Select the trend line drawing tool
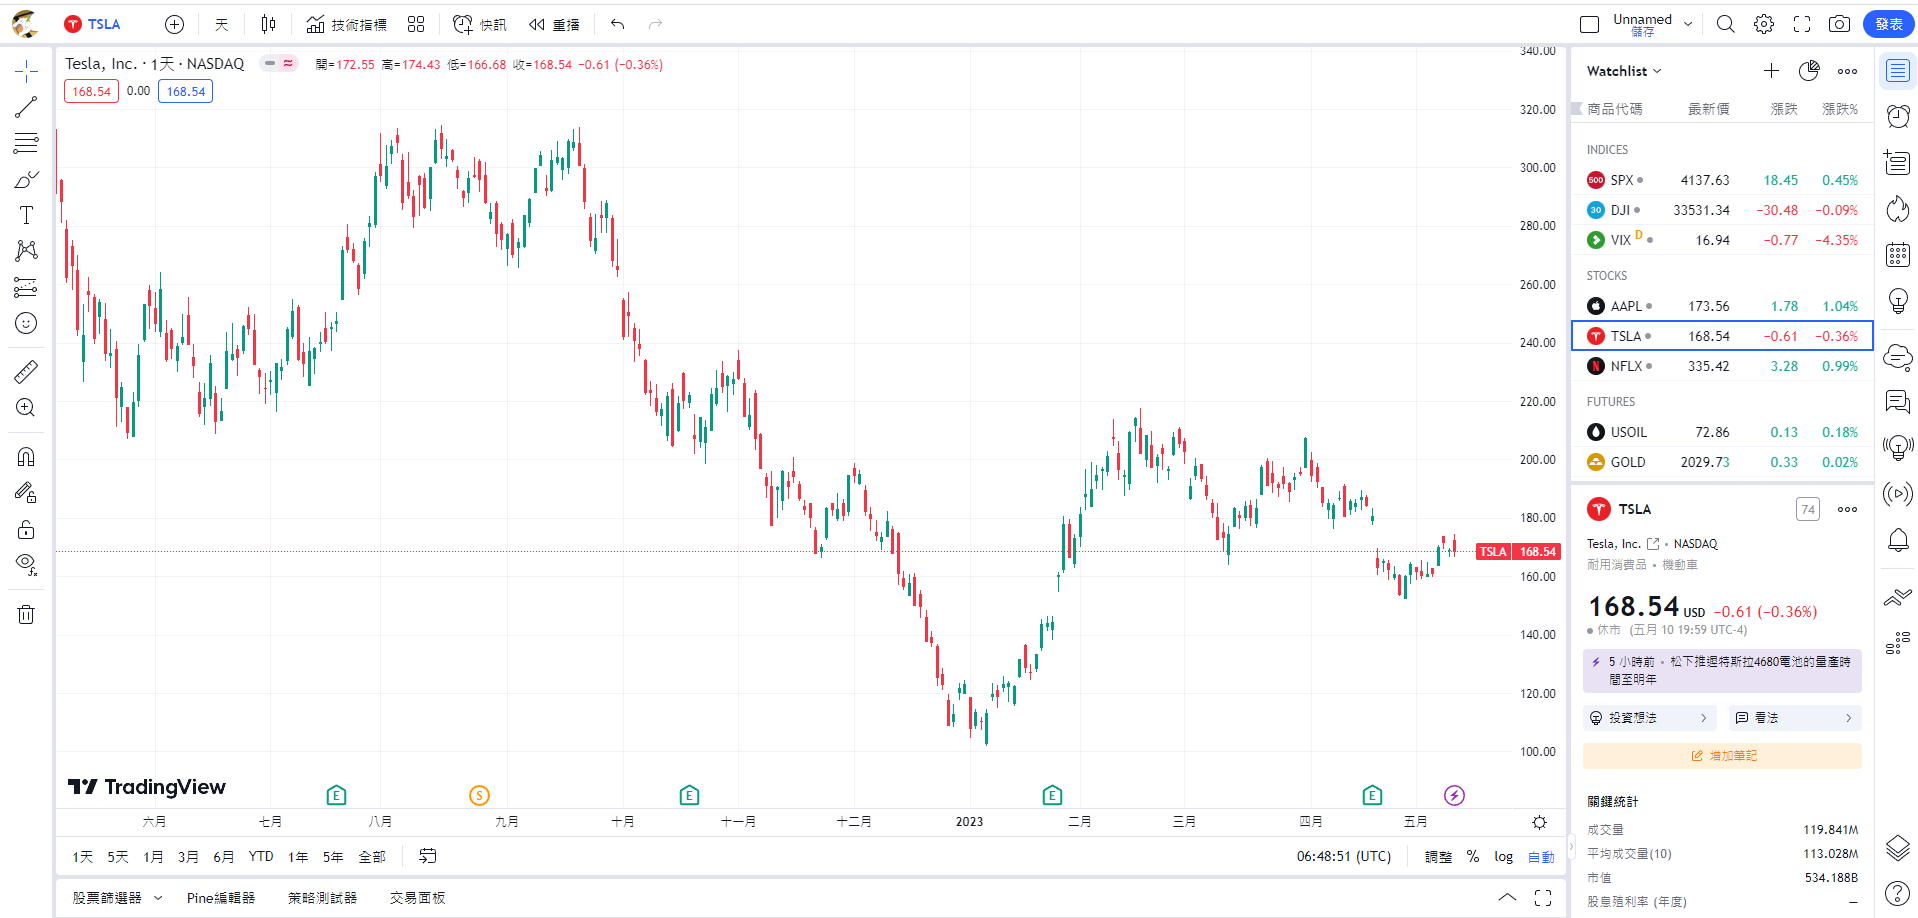This screenshot has width=1918, height=918. click(26, 107)
